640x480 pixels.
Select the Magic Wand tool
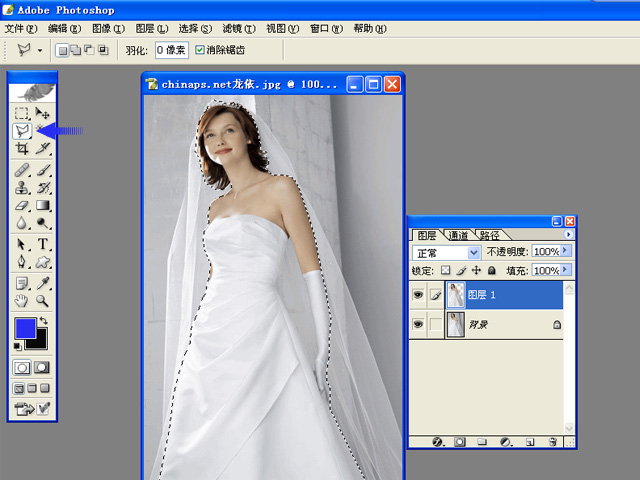coord(39,128)
